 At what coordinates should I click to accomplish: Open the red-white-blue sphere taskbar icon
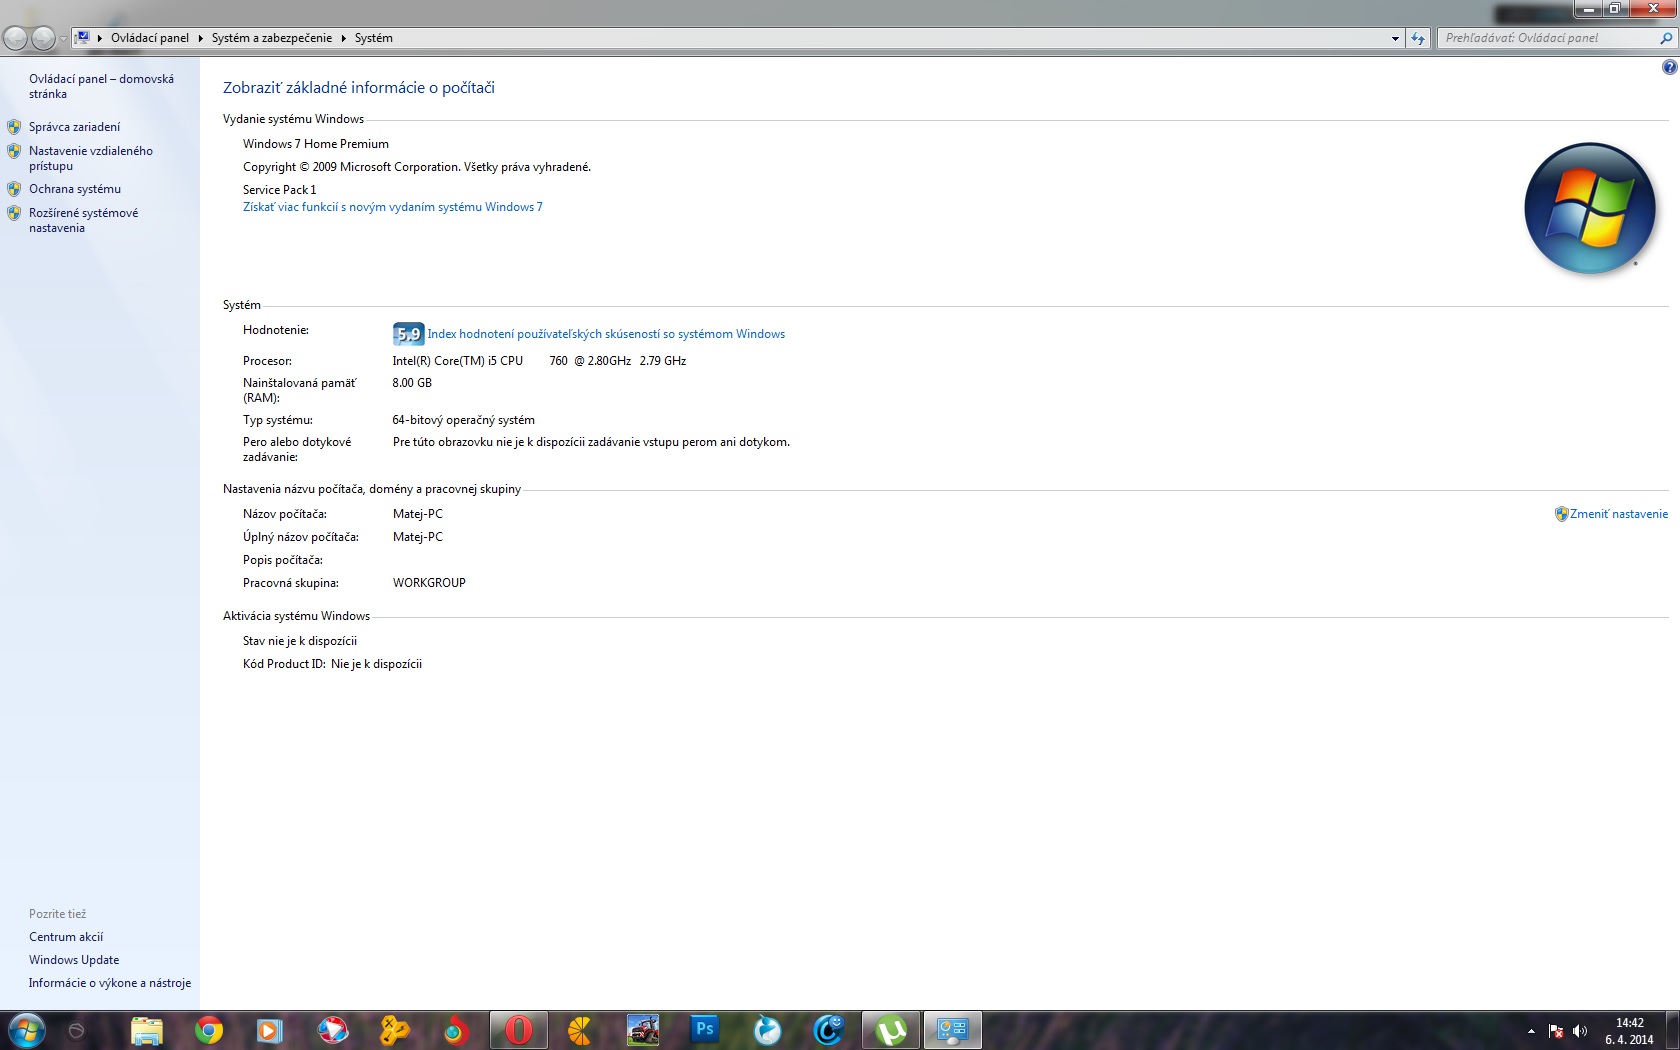coord(332,1030)
